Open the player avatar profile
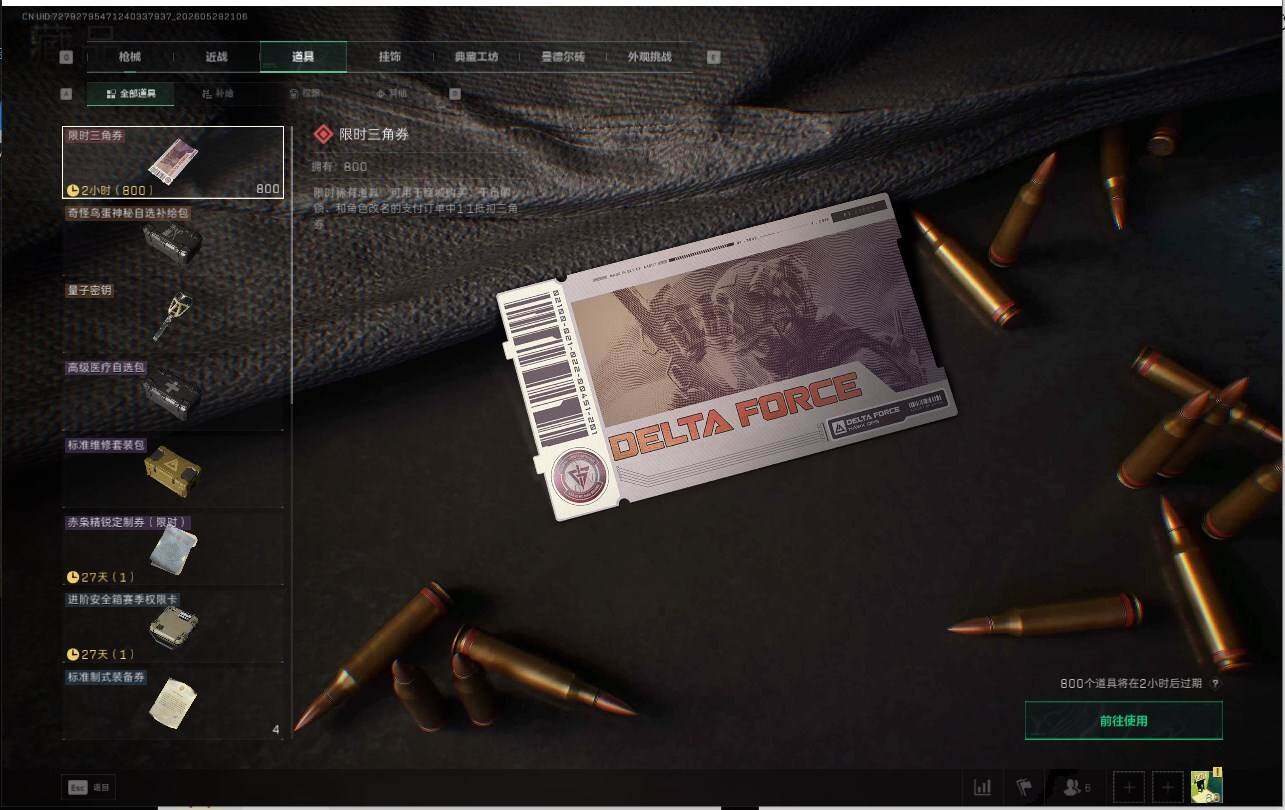The width and height of the screenshot is (1285, 810). click(x=1207, y=786)
